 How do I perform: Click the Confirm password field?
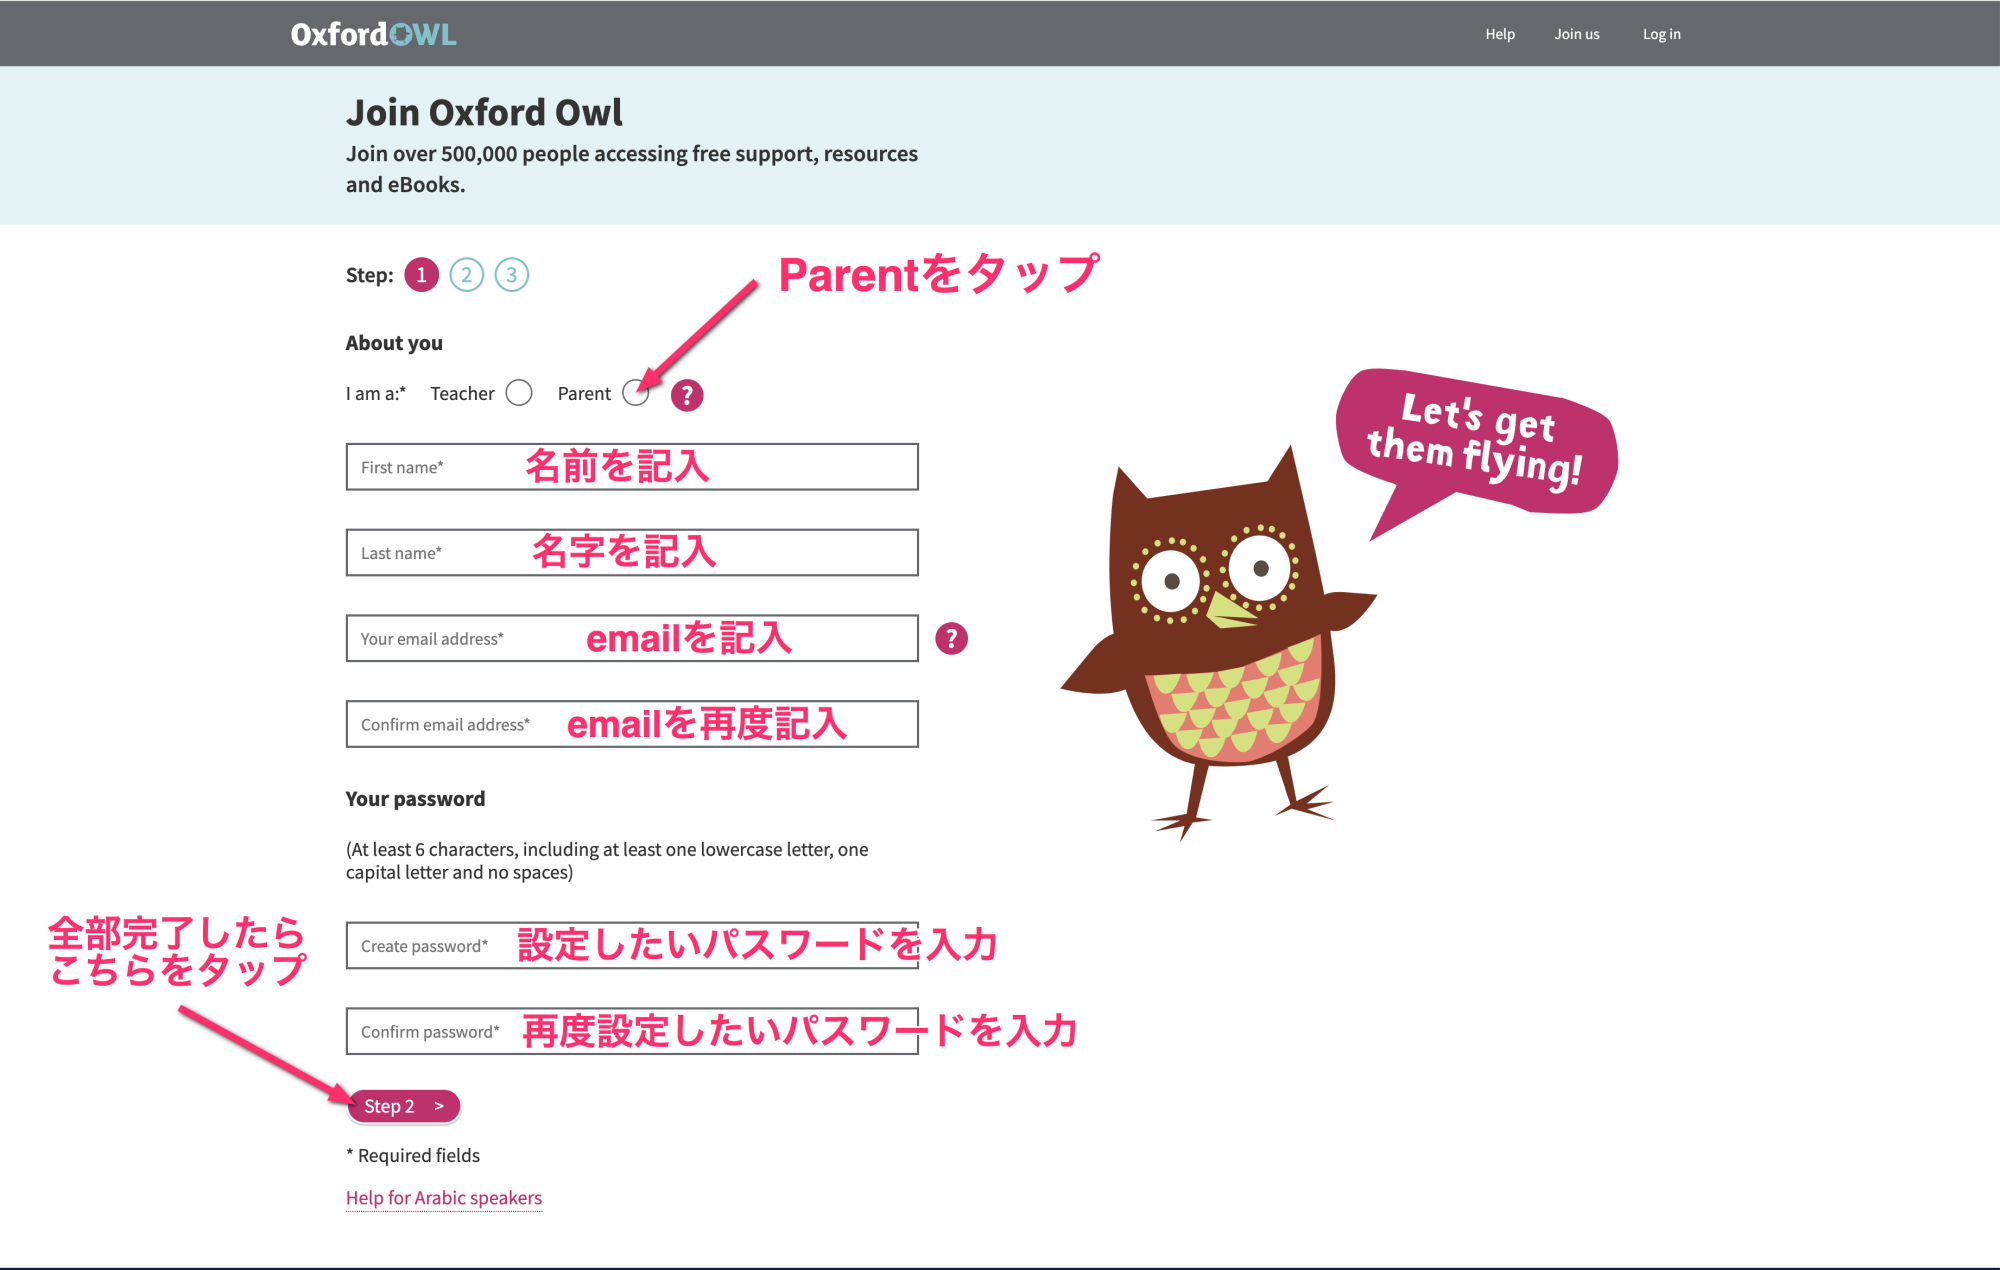point(632,1031)
